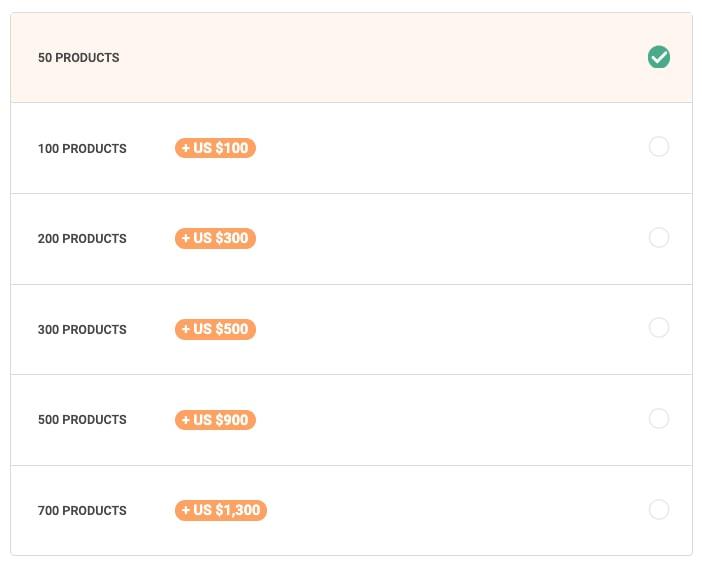
Task: Click the highlighted 50 Products row background
Action: tap(351, 58)
